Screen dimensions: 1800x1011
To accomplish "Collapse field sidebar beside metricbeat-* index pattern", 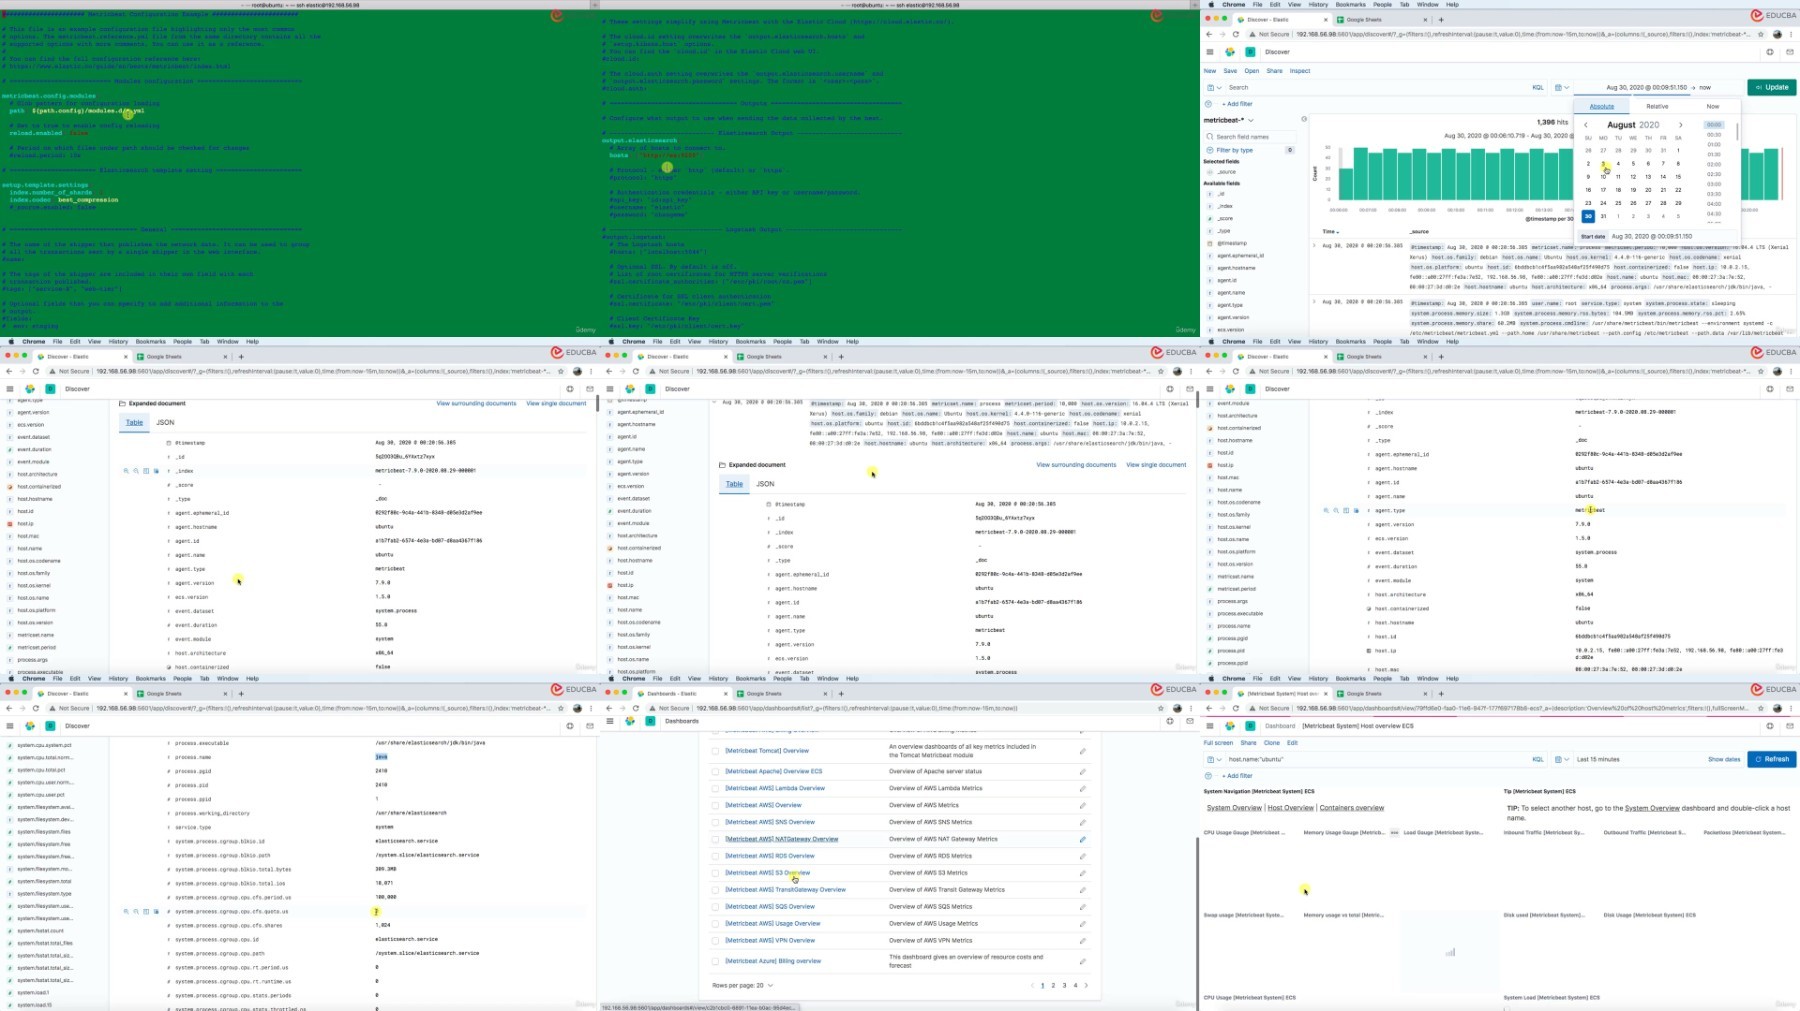I will [x=1304, y=119].
